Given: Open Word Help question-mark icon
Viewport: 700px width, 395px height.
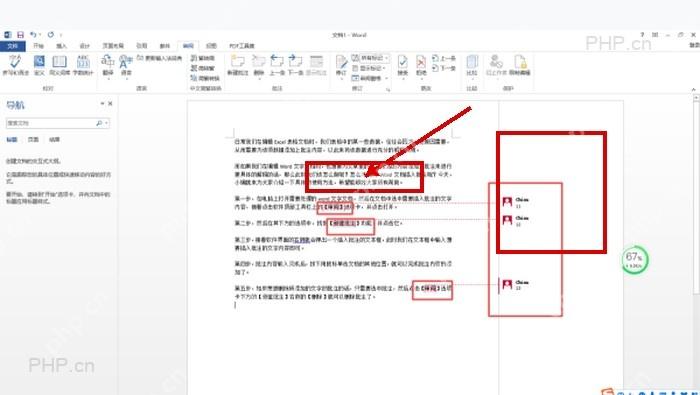Looking at the screenshot, I should (x=642, y=34).
